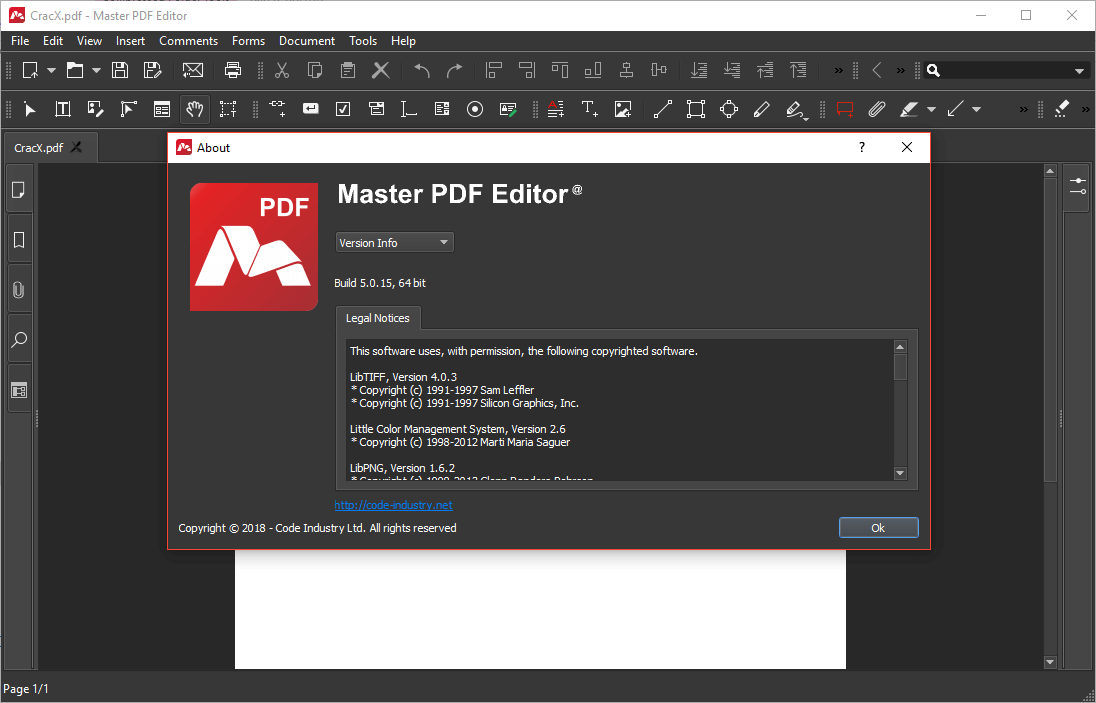Image resolution: width=1096 pixels, height=703 pixels.
Task: Expand the Open folder dropdown arrow
Action: tap(96, 71)
